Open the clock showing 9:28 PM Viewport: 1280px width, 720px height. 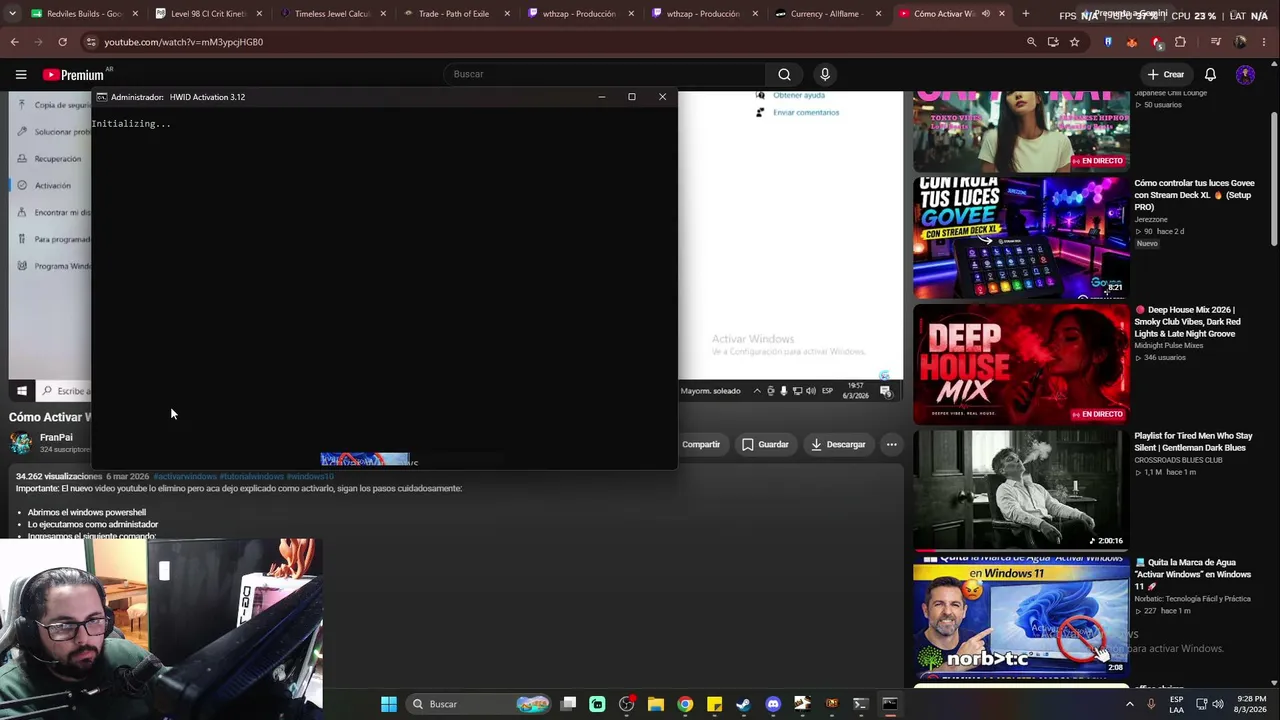1251,704
